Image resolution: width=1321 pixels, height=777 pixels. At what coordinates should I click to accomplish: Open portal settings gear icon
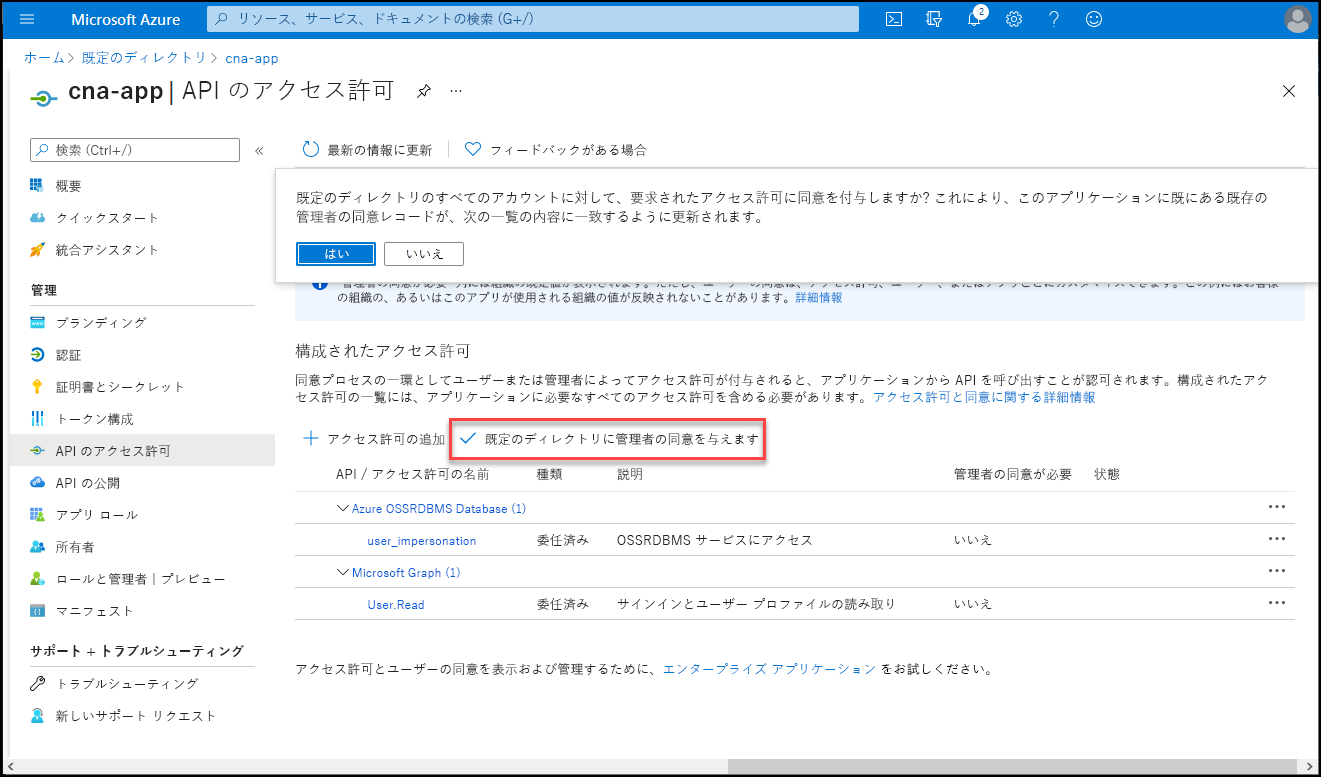[1014, 19]
